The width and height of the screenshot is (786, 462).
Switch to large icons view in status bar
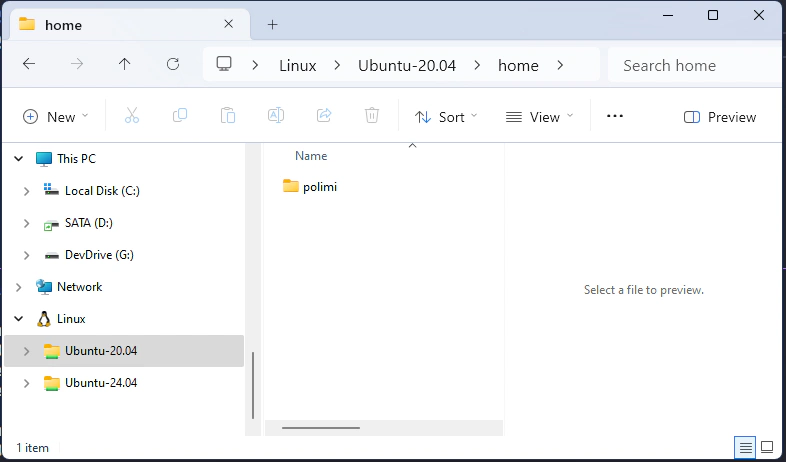(767, 446)
